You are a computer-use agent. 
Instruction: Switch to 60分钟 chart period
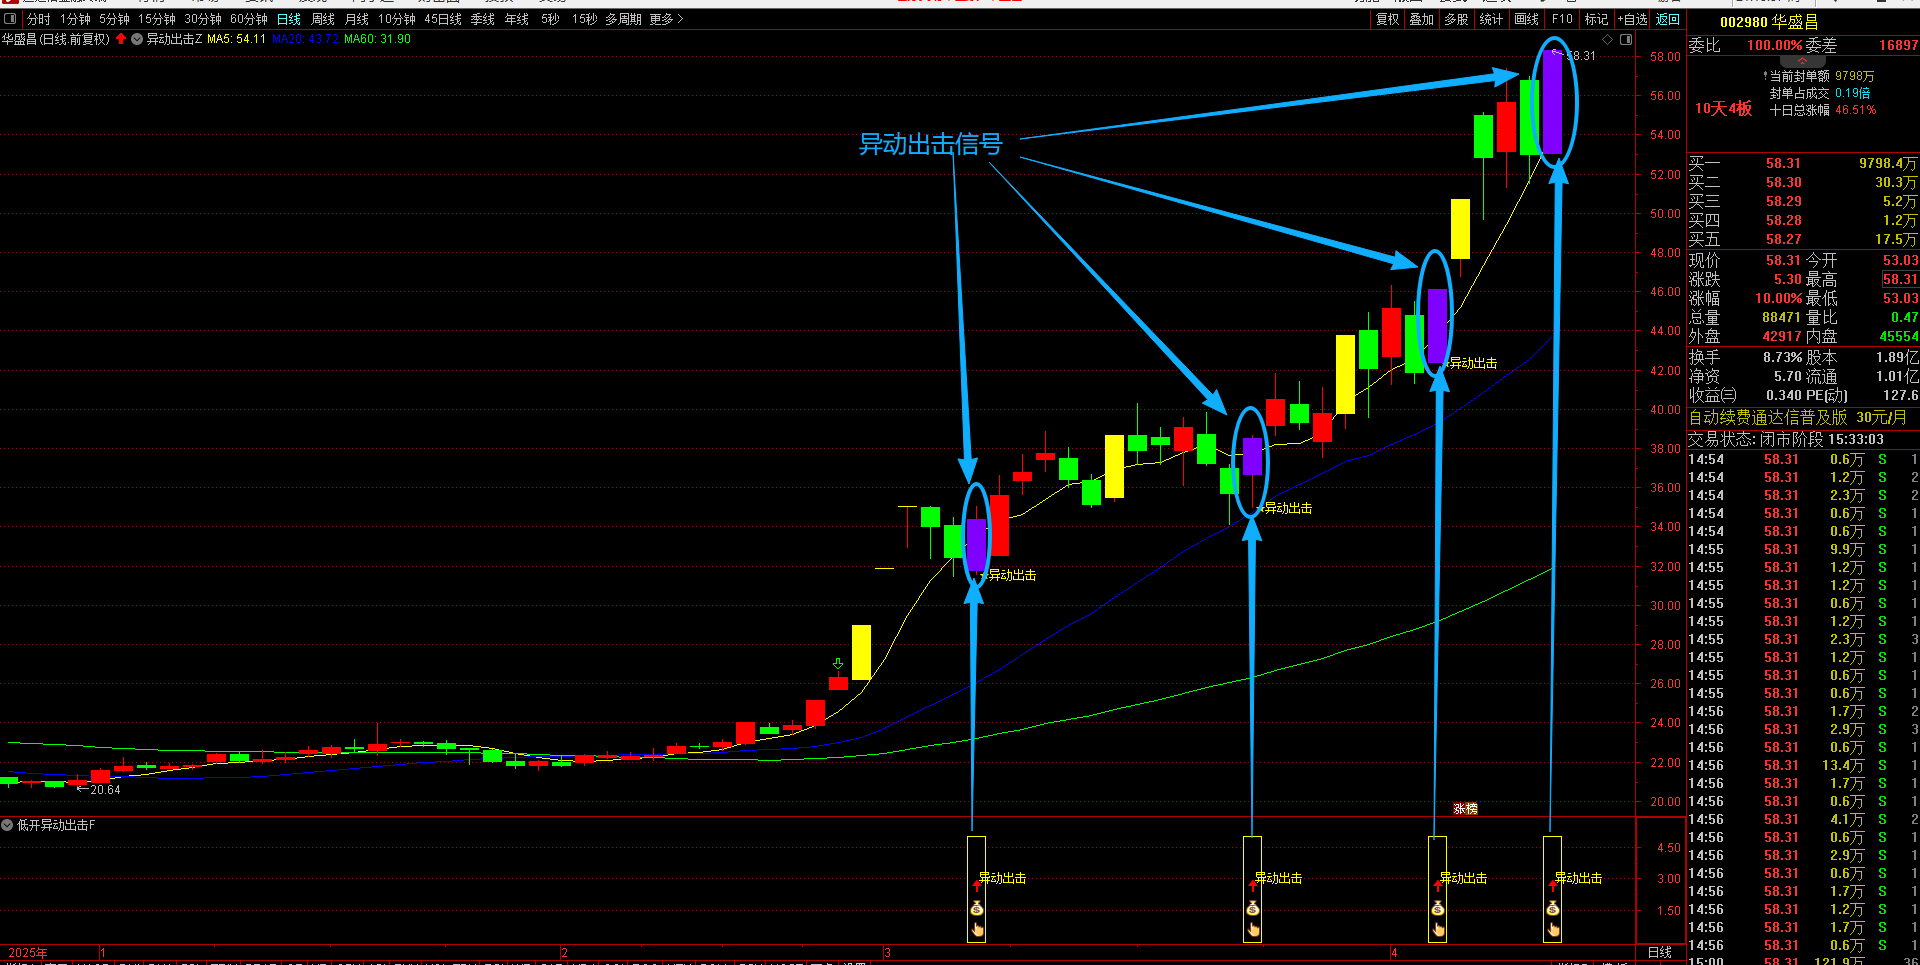pos(249,19)
